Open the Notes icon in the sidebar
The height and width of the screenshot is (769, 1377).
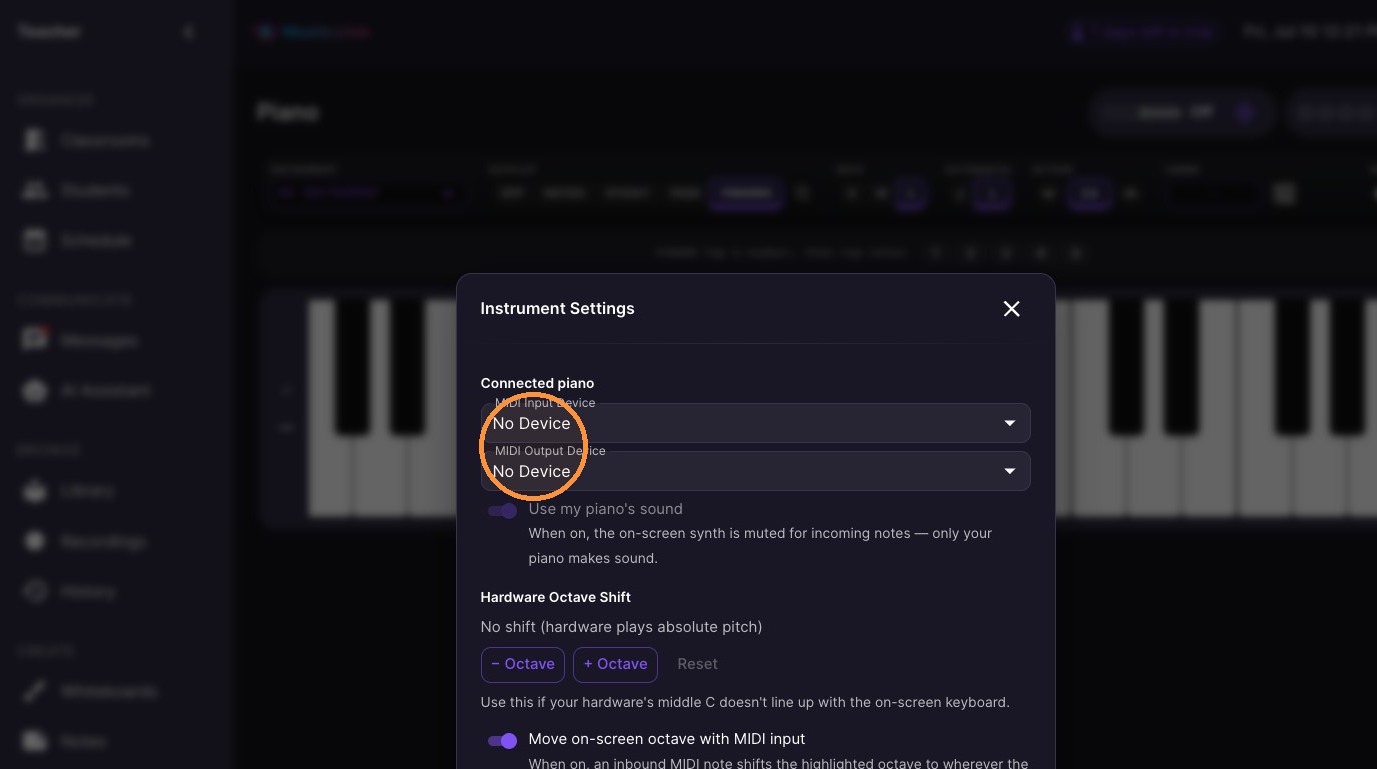pyautogui.click(x=35, y=741)
